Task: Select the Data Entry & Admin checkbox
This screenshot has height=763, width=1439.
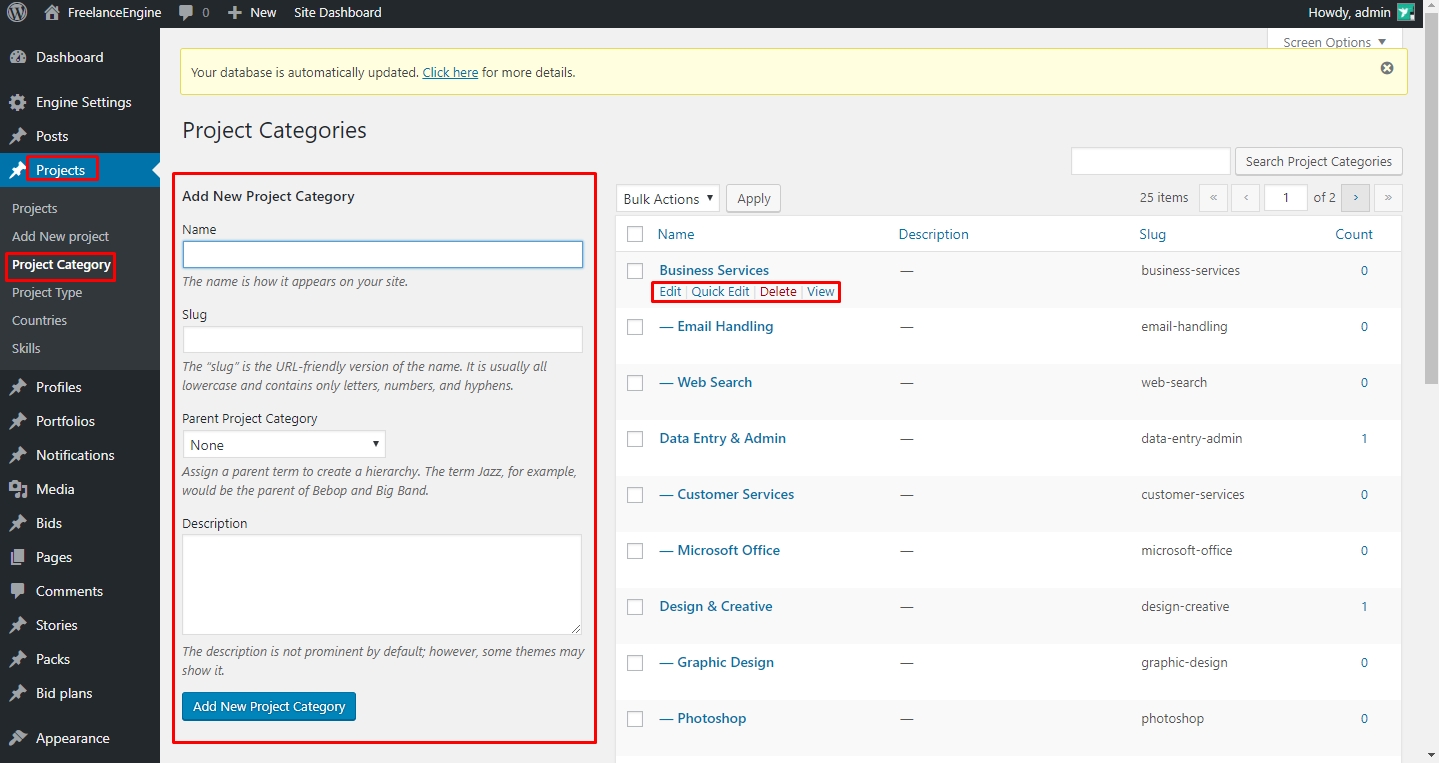Action: tap(635, 439)
